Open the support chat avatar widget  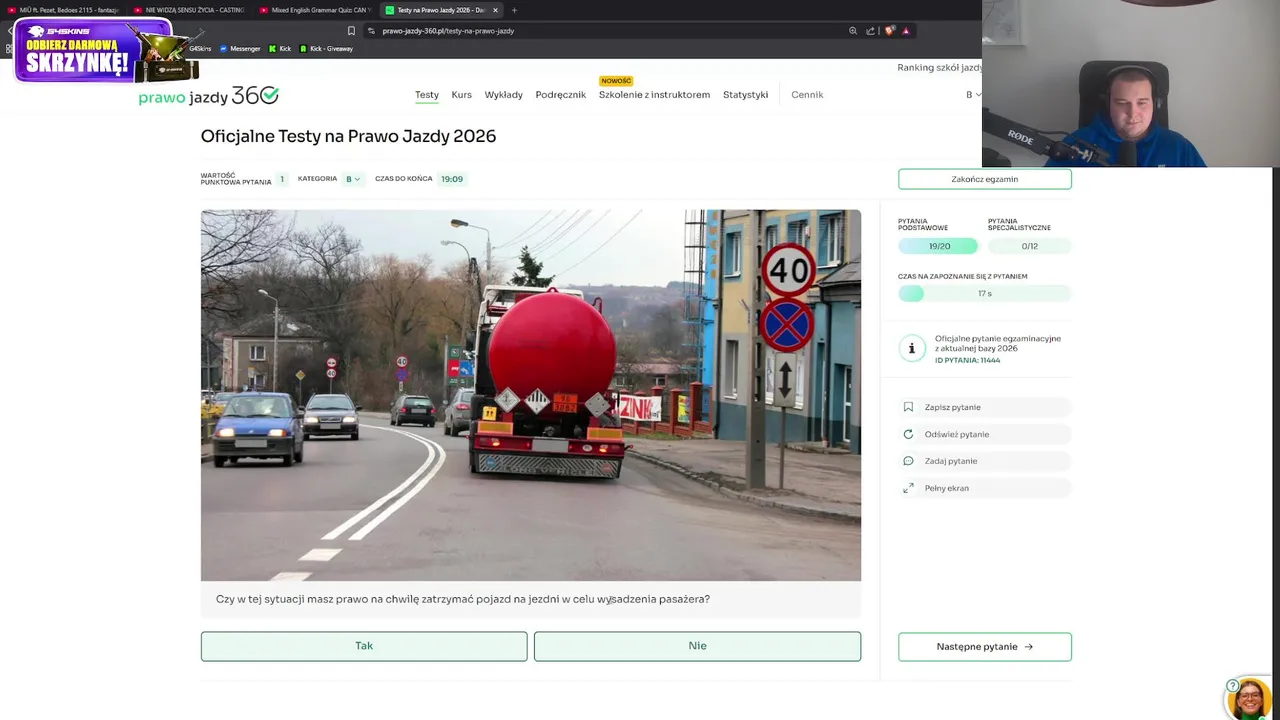tap(1249, 698)
